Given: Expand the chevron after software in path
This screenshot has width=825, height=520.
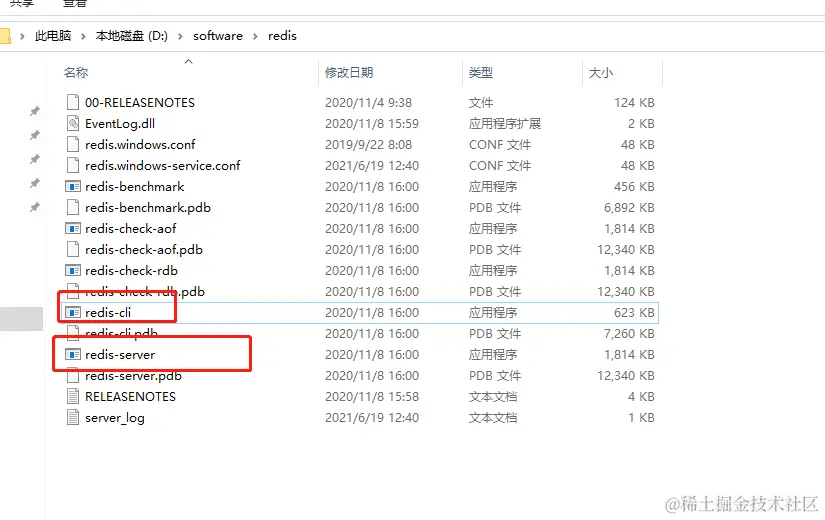Looking at the screenshot, I should 255,36.
